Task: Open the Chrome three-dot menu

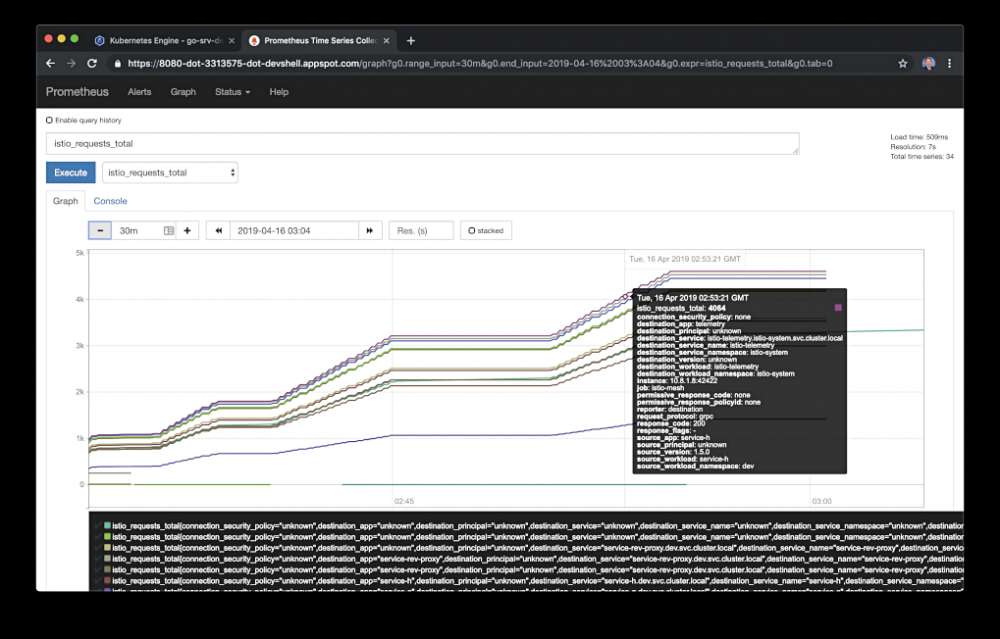Action: [x=950, y=63]
